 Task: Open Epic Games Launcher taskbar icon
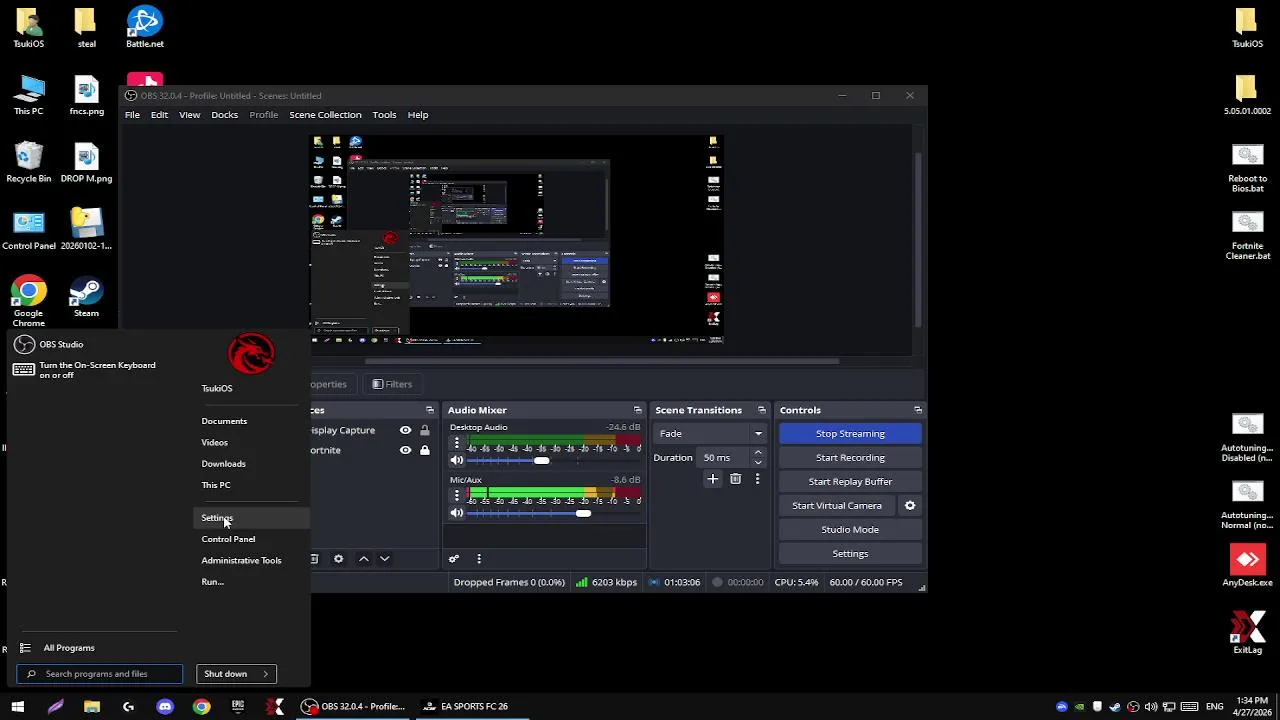(238, 706)
